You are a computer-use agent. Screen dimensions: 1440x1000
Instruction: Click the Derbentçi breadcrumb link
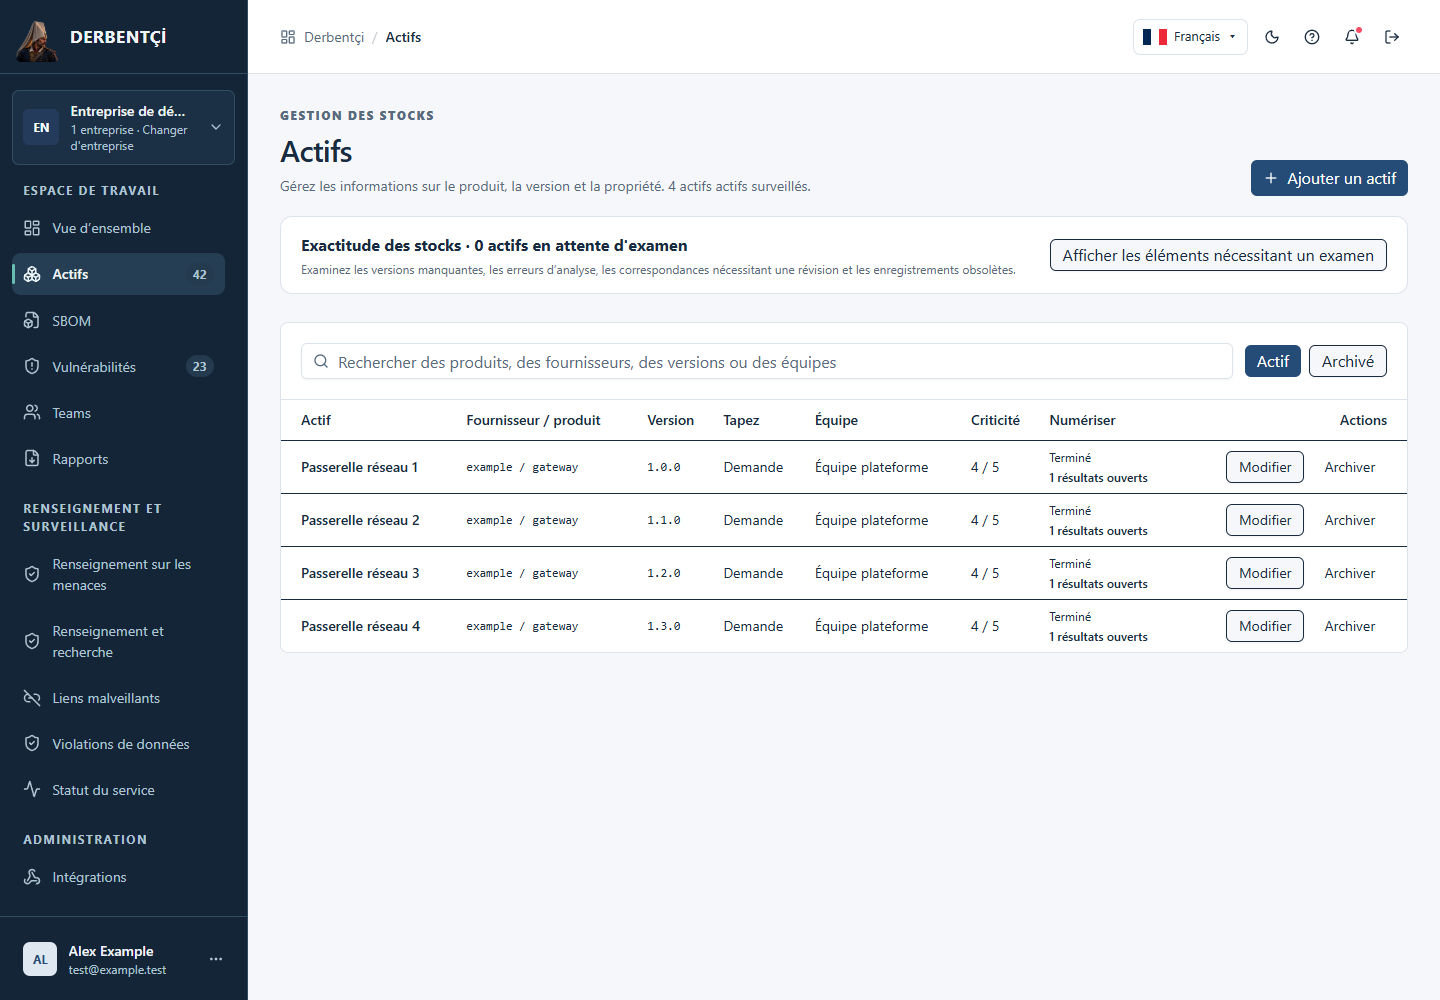point(334,37)
